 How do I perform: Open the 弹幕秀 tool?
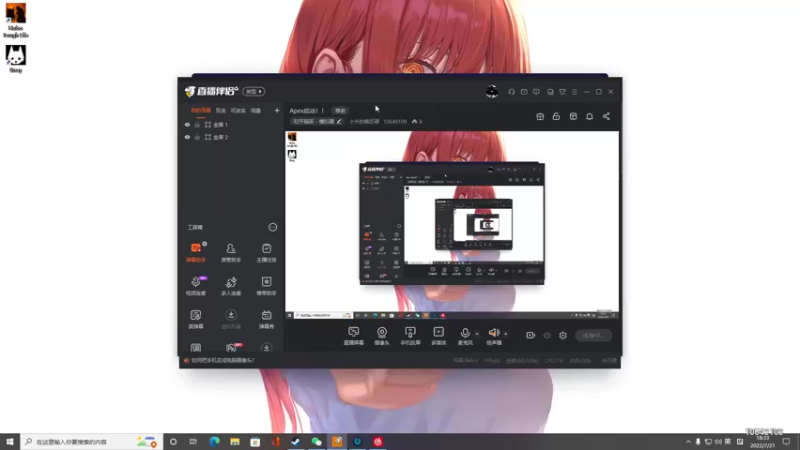pyautogui.click(x=266, y=319)
